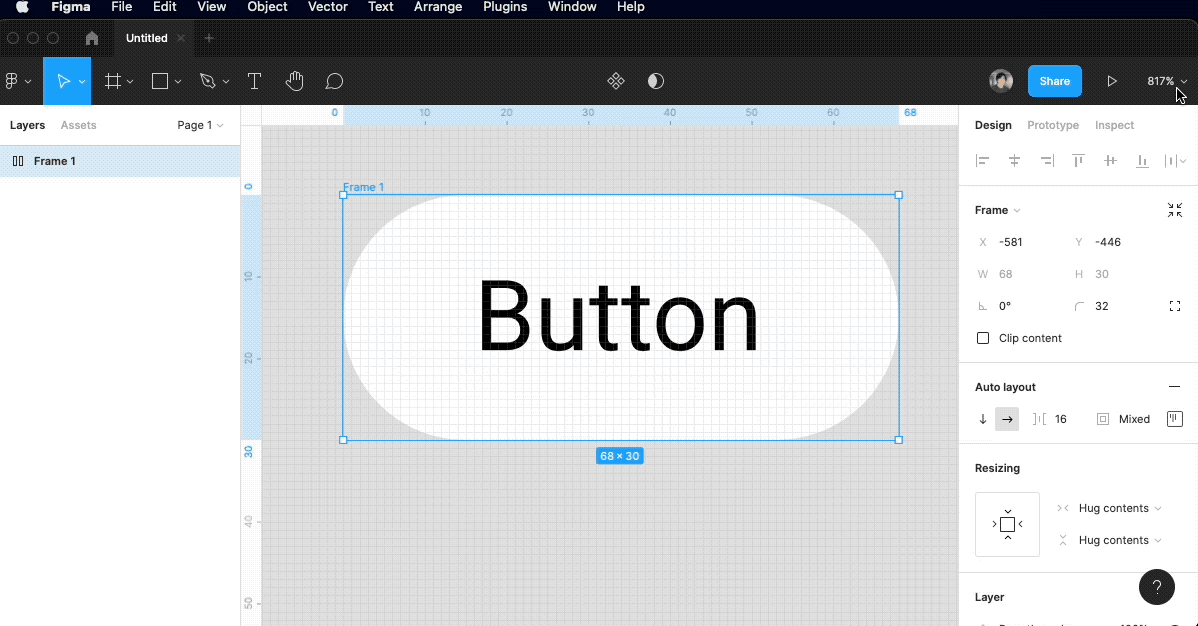The height and width of the screenshot is (626, 1198).
Task: Open the Apple menu
Action: point(22,7)
